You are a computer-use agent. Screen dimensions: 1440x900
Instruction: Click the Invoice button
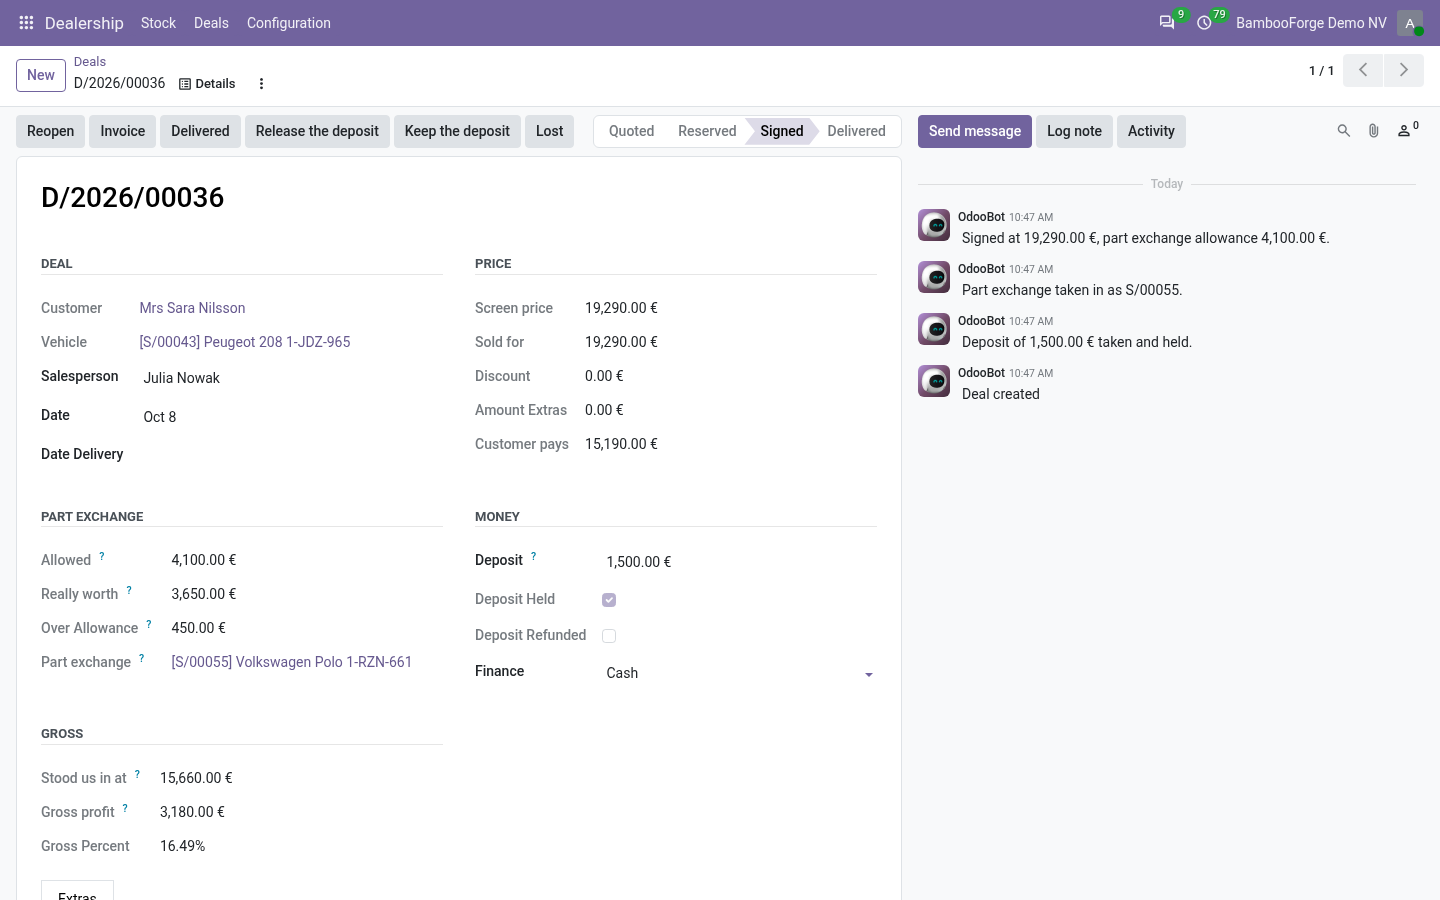[123, 131]
